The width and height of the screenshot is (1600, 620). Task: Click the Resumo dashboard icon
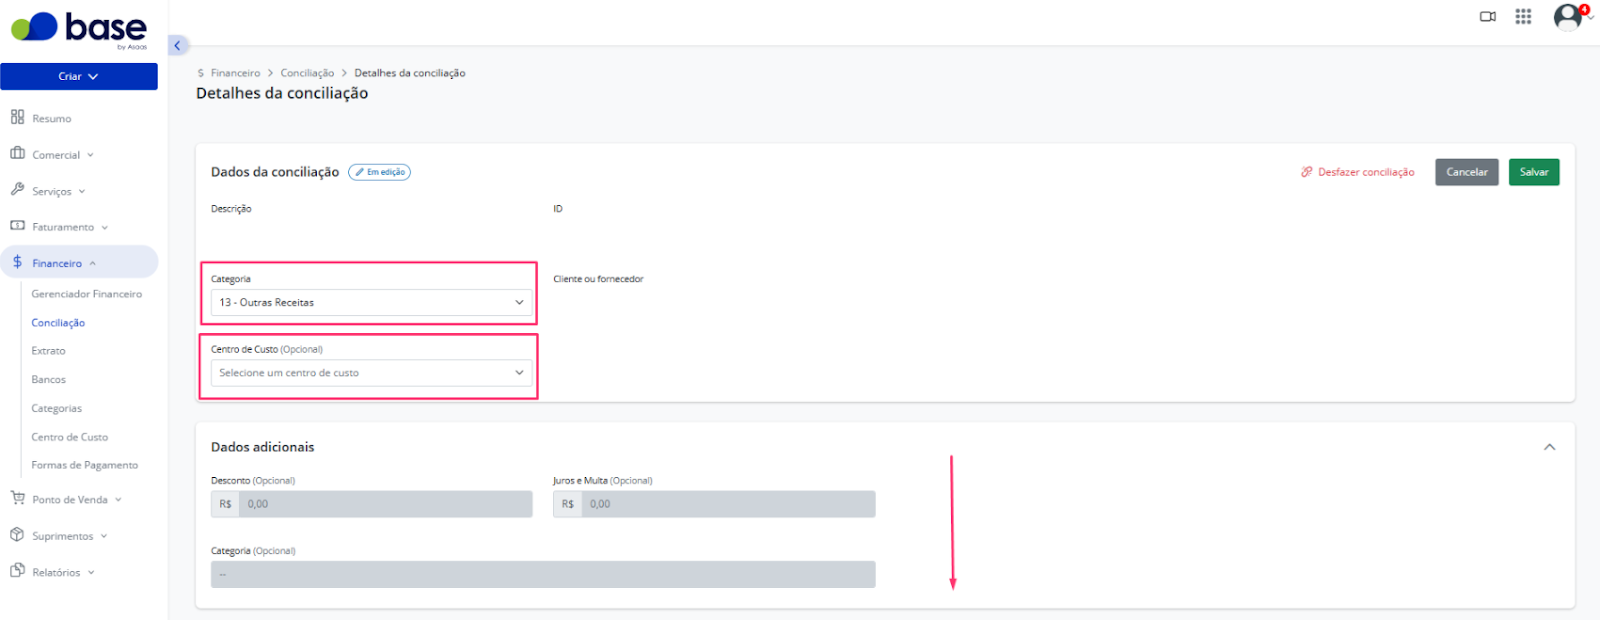[x=17, y=117]
